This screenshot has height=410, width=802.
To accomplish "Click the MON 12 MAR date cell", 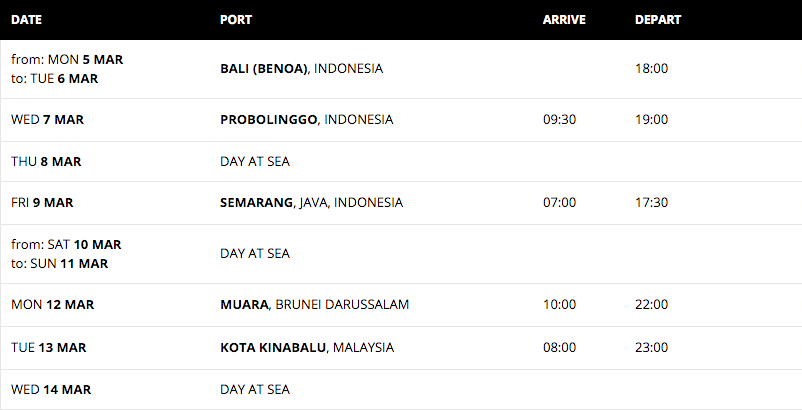I will coord(52,305).
